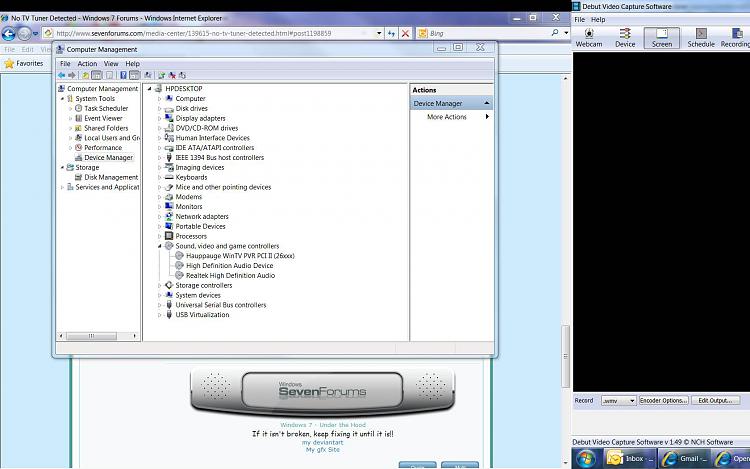Click the Internet Explorer Back button
This screenshot has width=750, height=469.
click(9, 33)
